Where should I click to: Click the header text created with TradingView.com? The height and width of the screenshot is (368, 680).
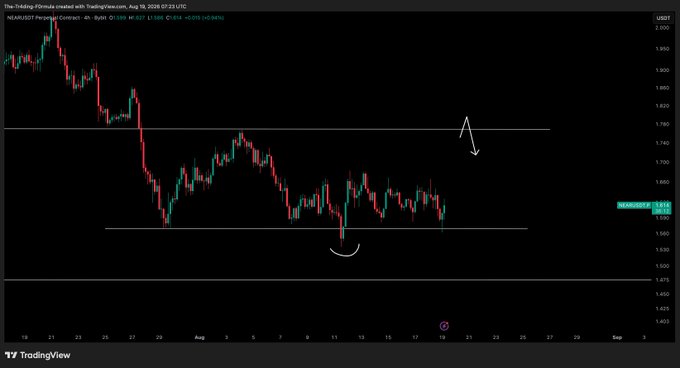coord(91,7)
